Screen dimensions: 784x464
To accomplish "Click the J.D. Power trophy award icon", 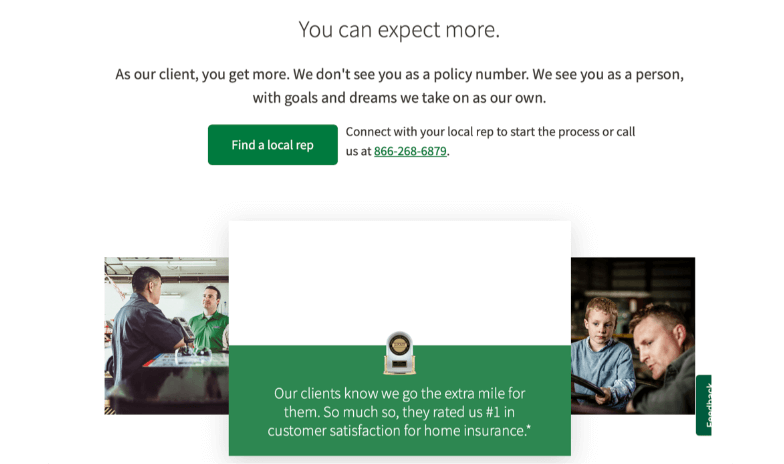I will (399, 353).
